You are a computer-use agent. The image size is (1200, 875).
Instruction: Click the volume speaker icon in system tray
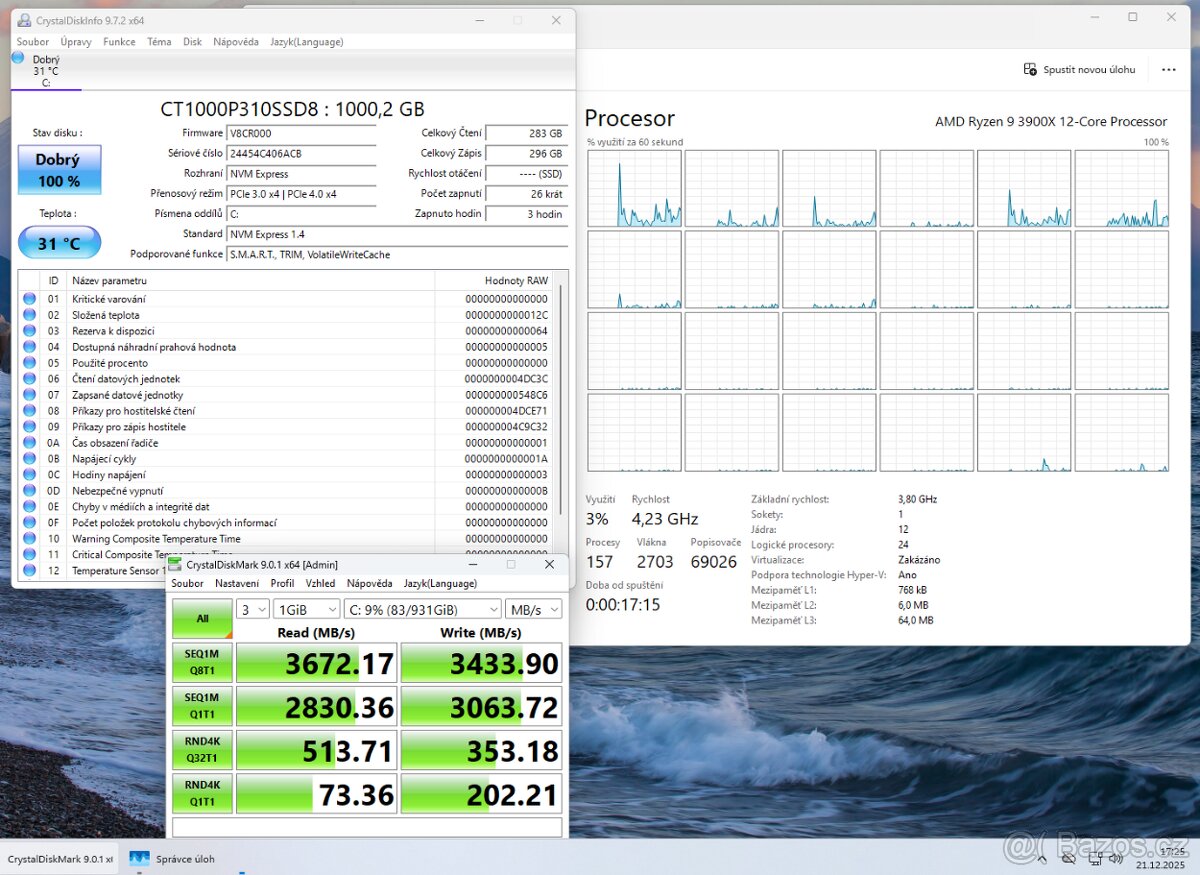click(x=1116, y=858)
